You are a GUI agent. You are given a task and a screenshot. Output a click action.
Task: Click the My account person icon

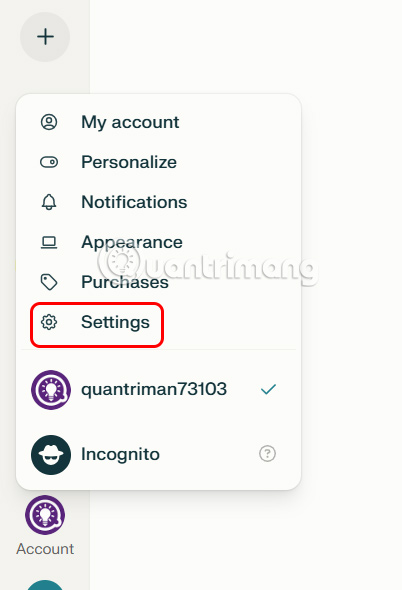point(49,122)
